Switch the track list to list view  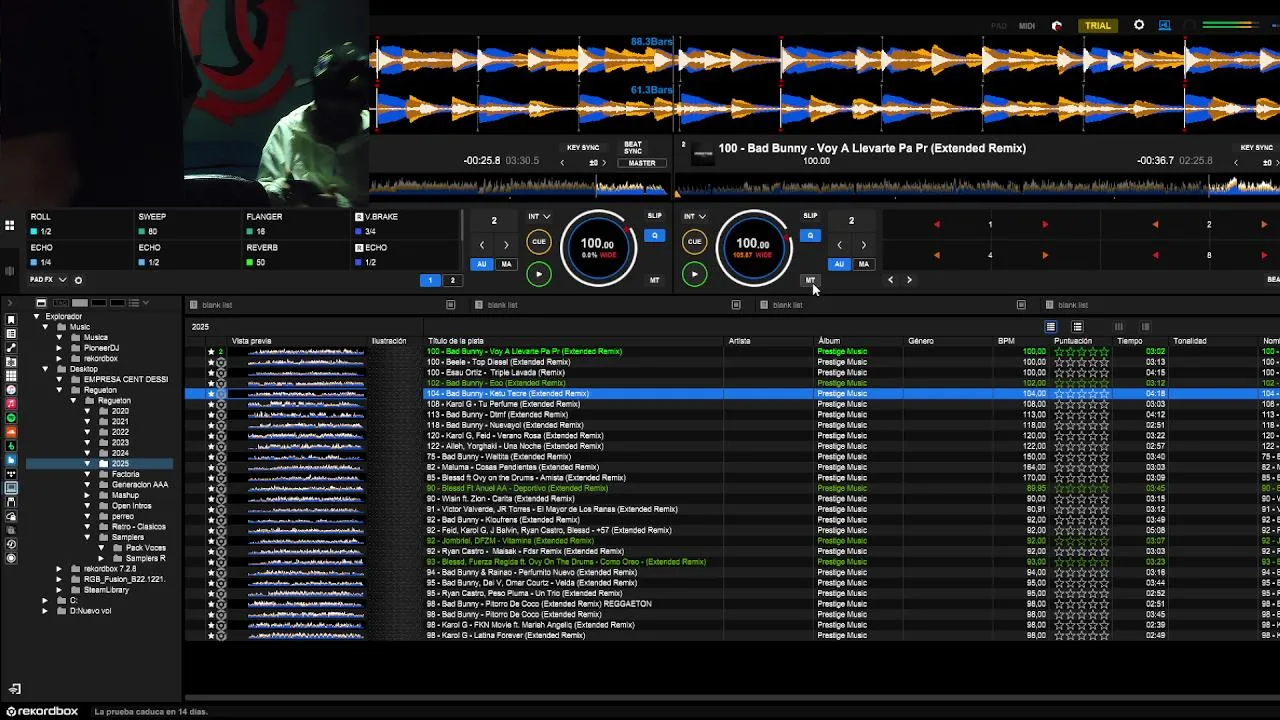coord(1050,327)
